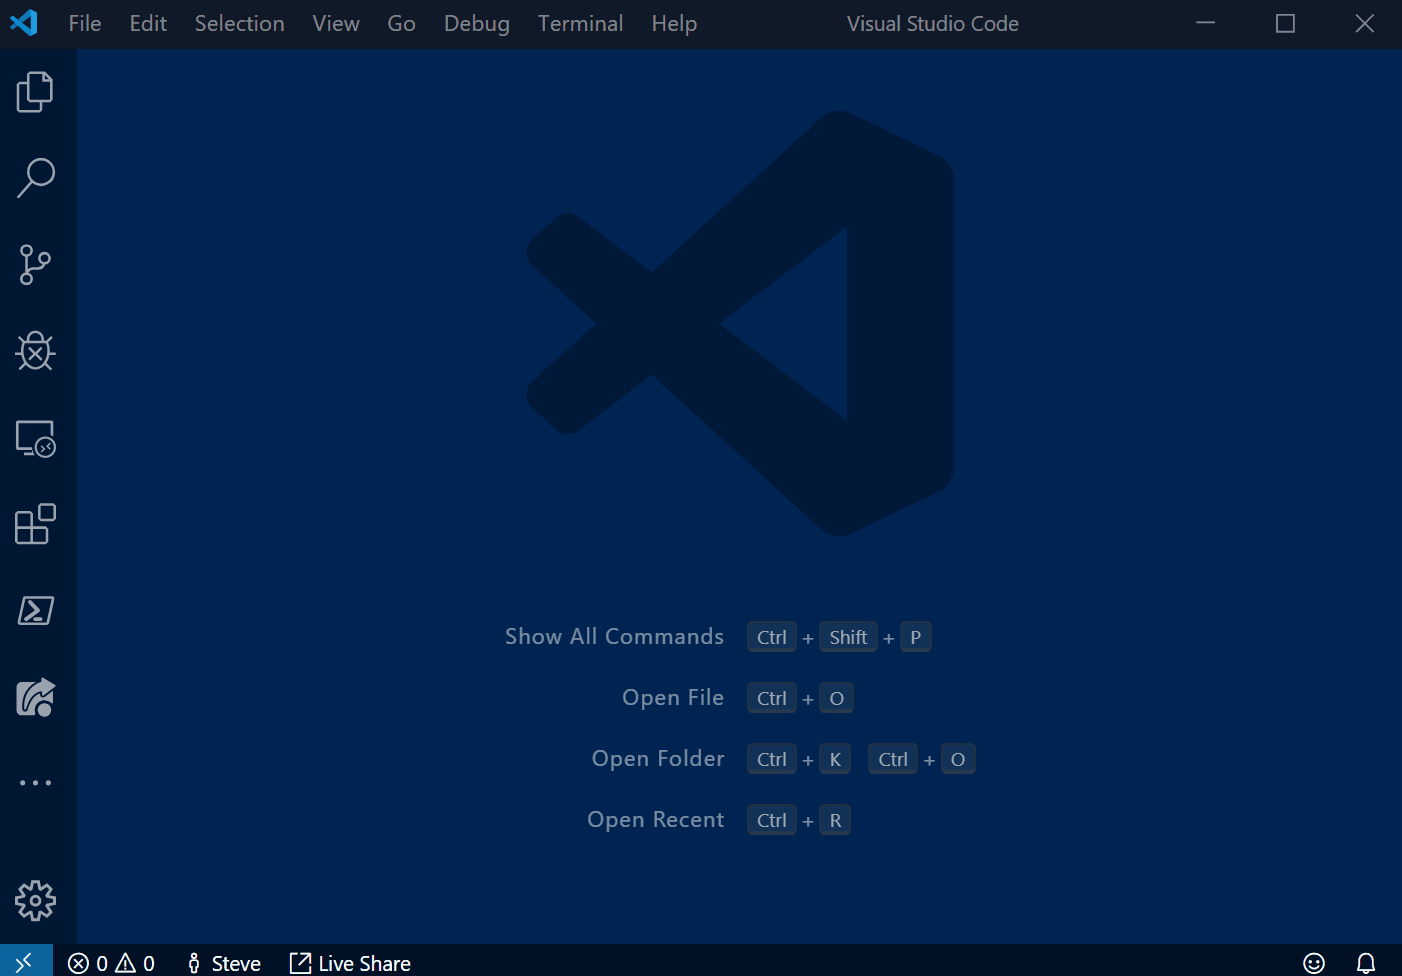The width and height of the screenshot is (1402, 976).
Task: Open the Search view icon
Action: [35, 178]
